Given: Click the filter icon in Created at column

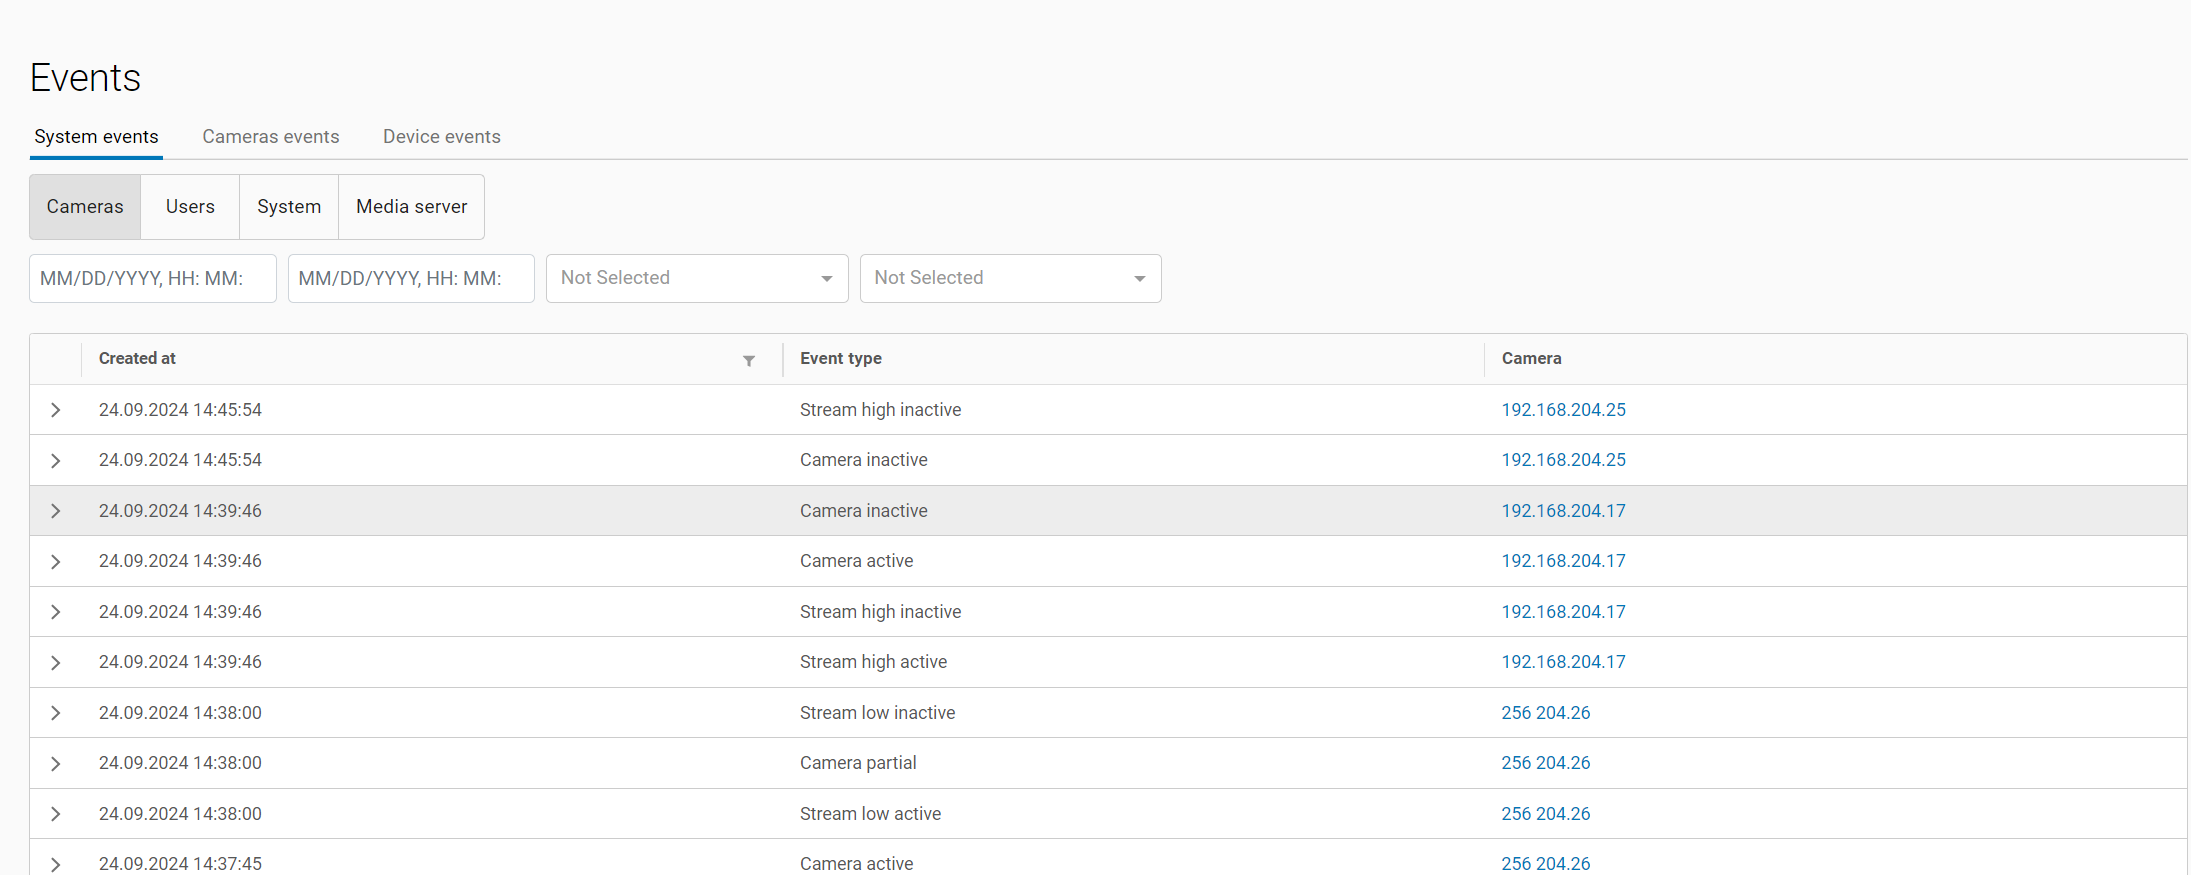Looking at the screenshot, I should coord(748,361).
